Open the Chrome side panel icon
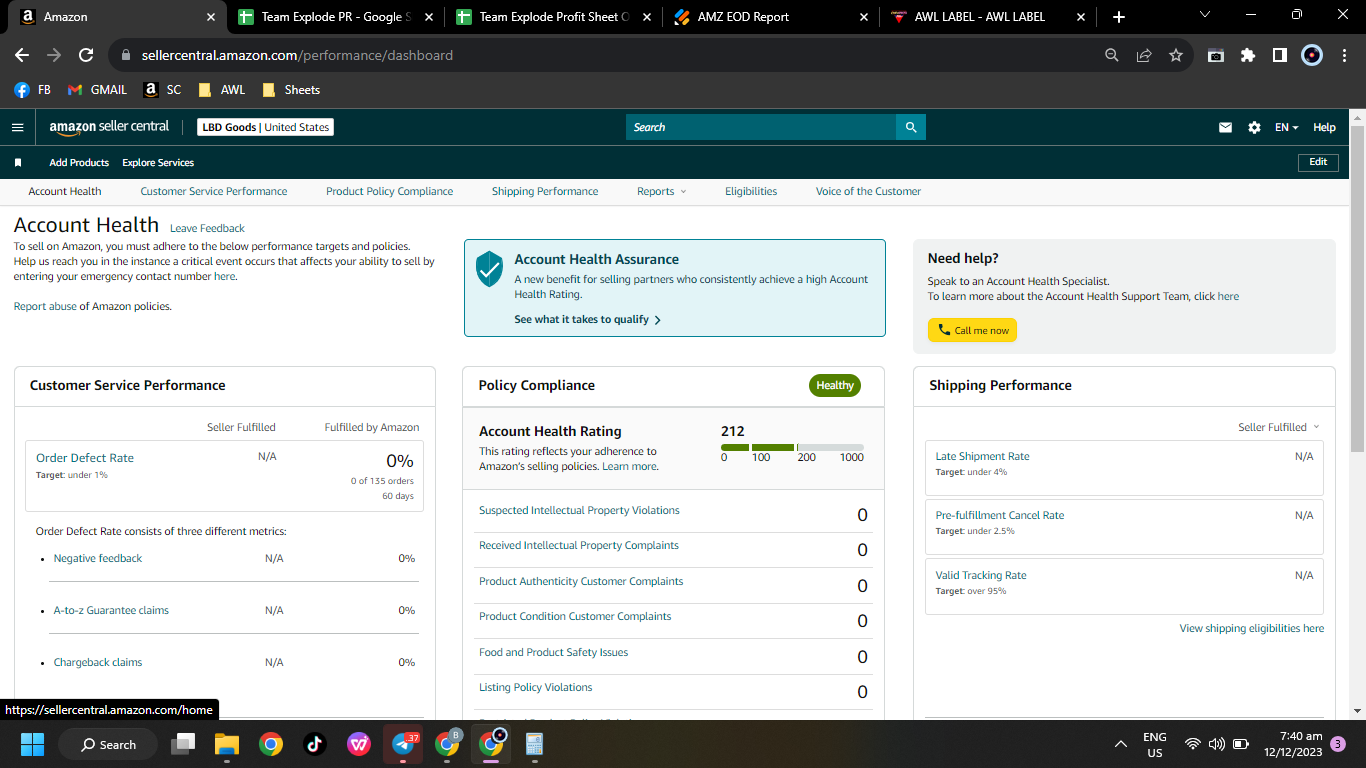The width and height of the screenshot is (1366, 768). pyautogui.click(x=1280, y=55)
